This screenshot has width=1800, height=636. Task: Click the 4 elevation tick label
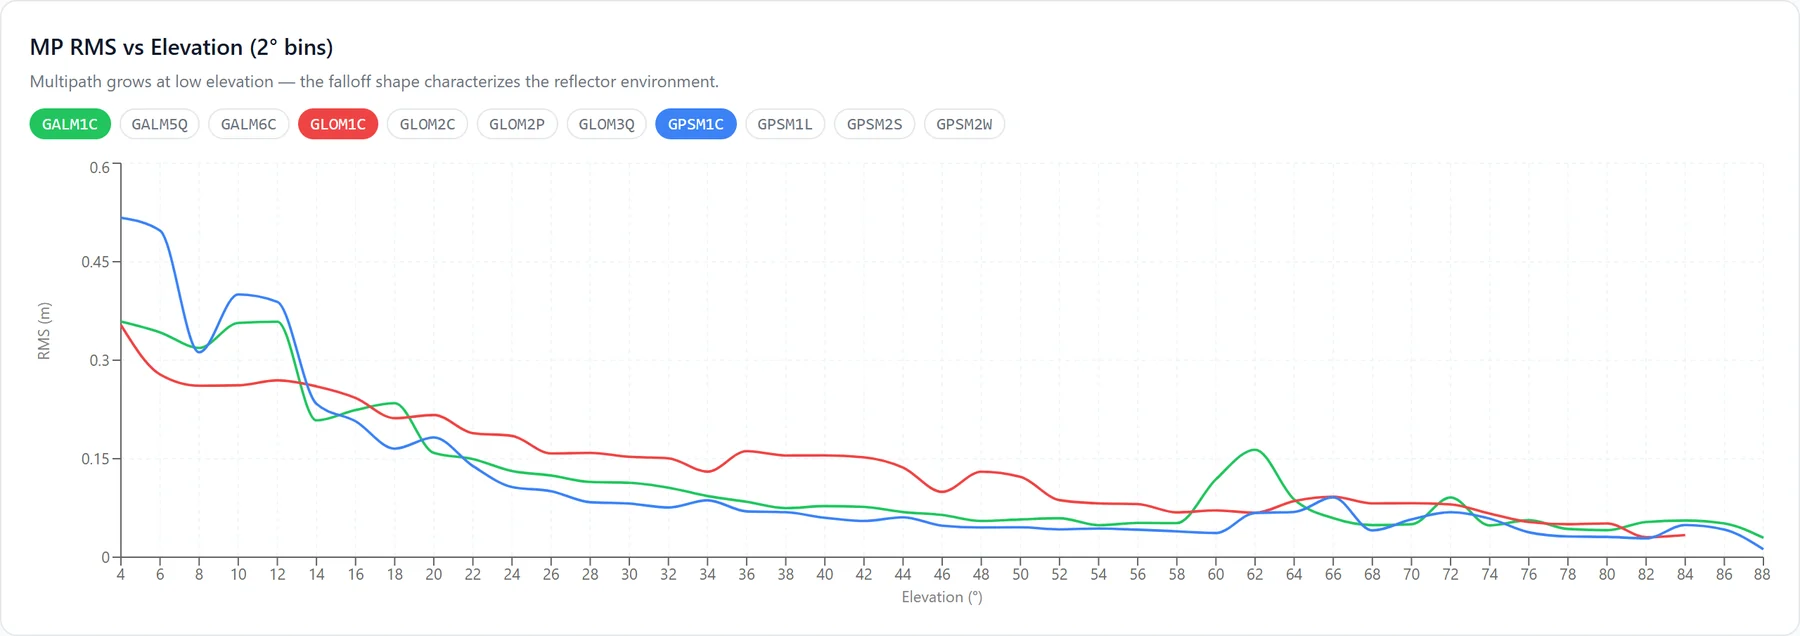(121, 574)
